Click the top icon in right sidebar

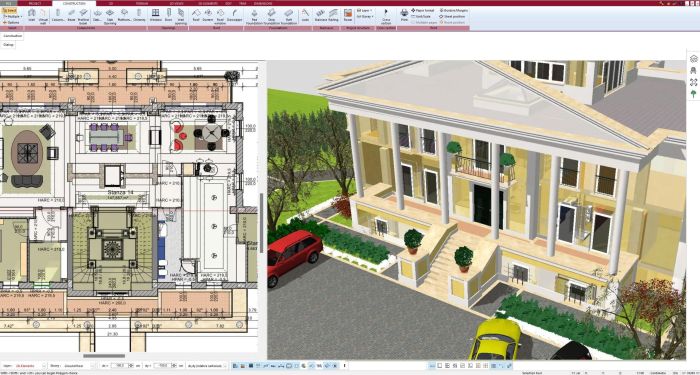(693, 59)
